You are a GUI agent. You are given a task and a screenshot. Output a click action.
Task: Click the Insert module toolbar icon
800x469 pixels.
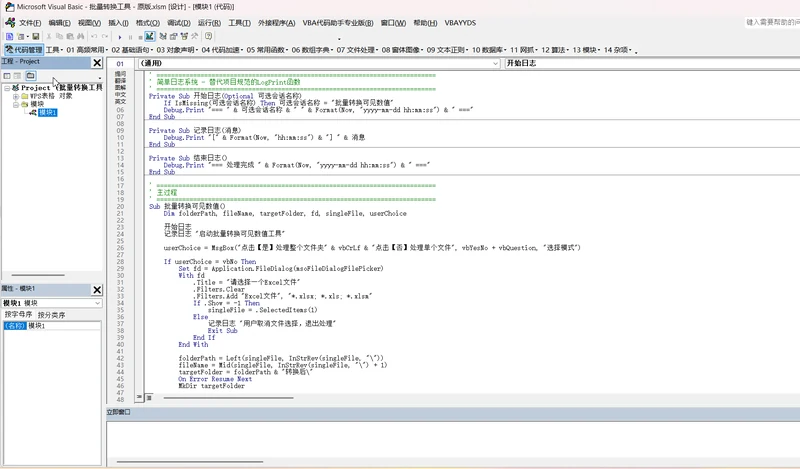(20, 36)
